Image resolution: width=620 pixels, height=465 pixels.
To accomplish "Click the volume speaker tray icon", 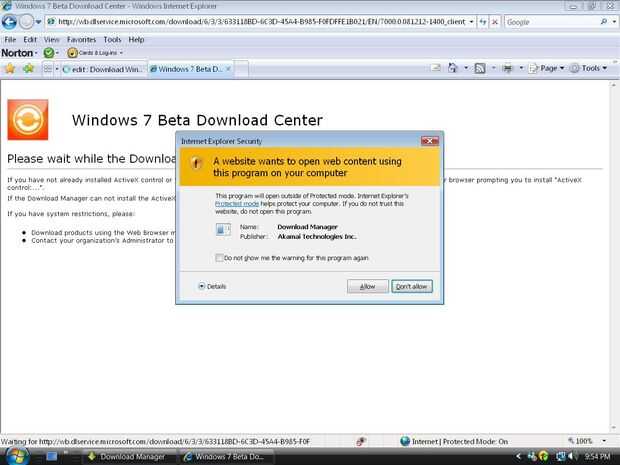I will [x=571, y=457].
